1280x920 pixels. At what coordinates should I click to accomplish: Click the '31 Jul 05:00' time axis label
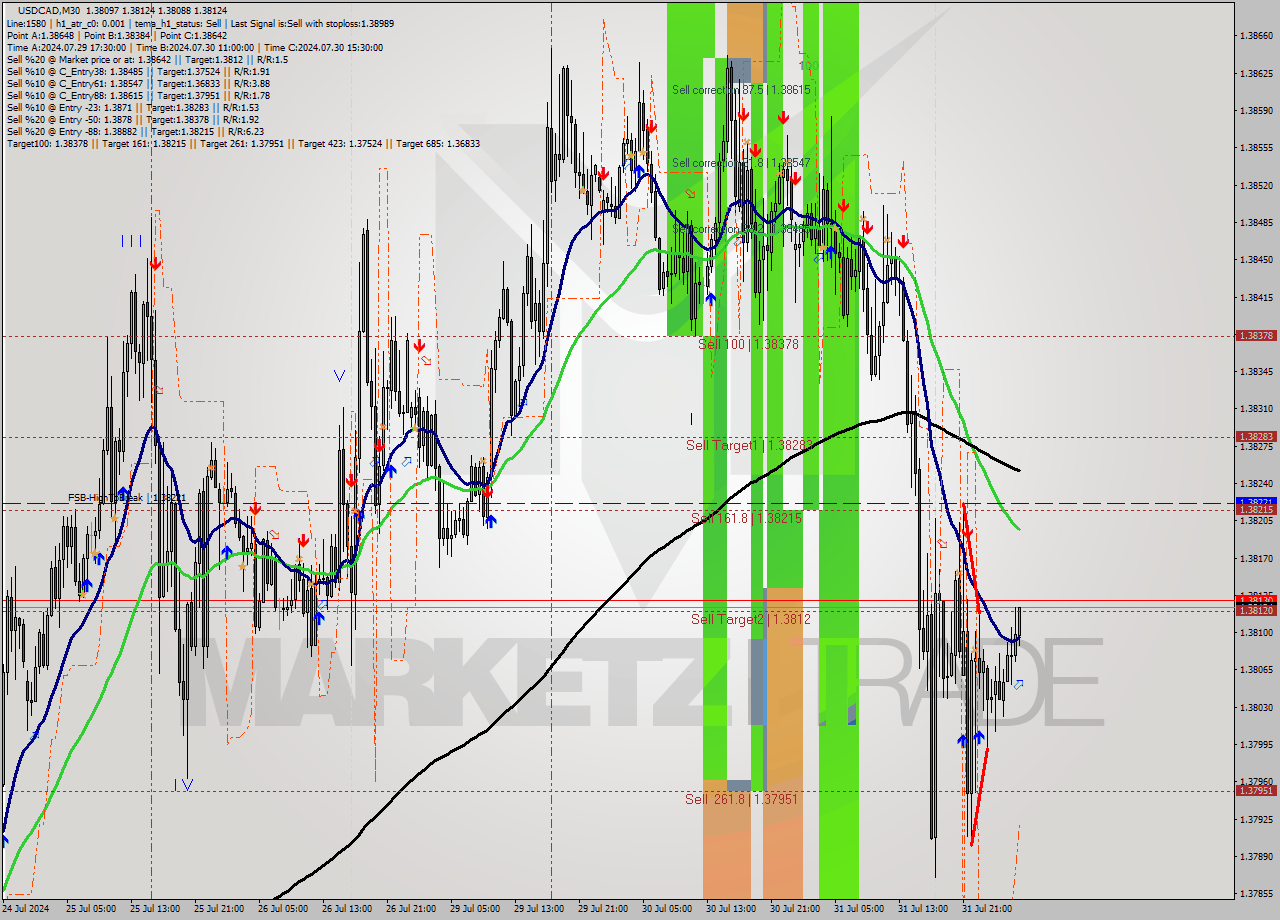coord(858,909)
